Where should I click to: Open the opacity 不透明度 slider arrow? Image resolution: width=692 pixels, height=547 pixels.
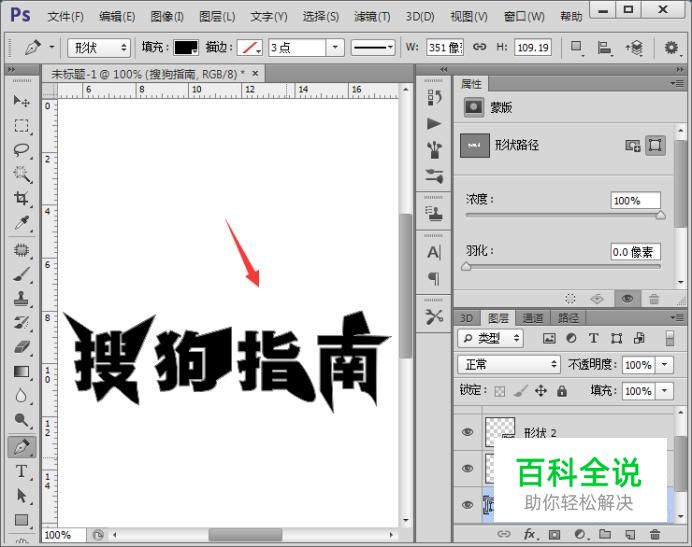(664, 365)
